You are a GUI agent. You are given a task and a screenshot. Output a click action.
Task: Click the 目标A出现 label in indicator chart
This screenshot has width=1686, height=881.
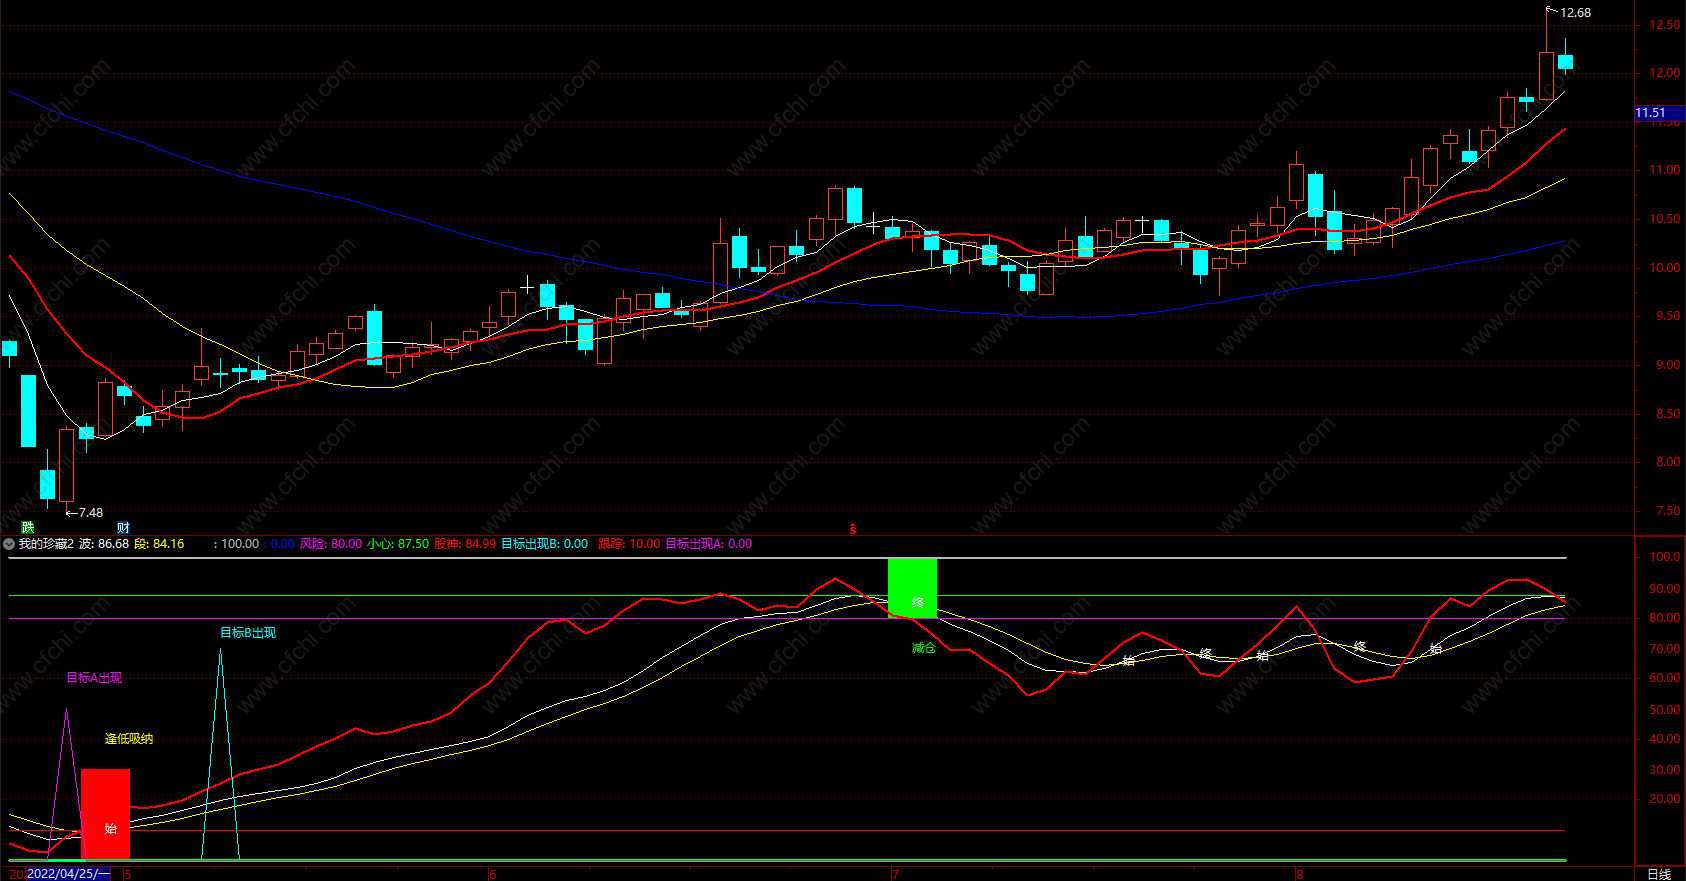pos(94,678)
